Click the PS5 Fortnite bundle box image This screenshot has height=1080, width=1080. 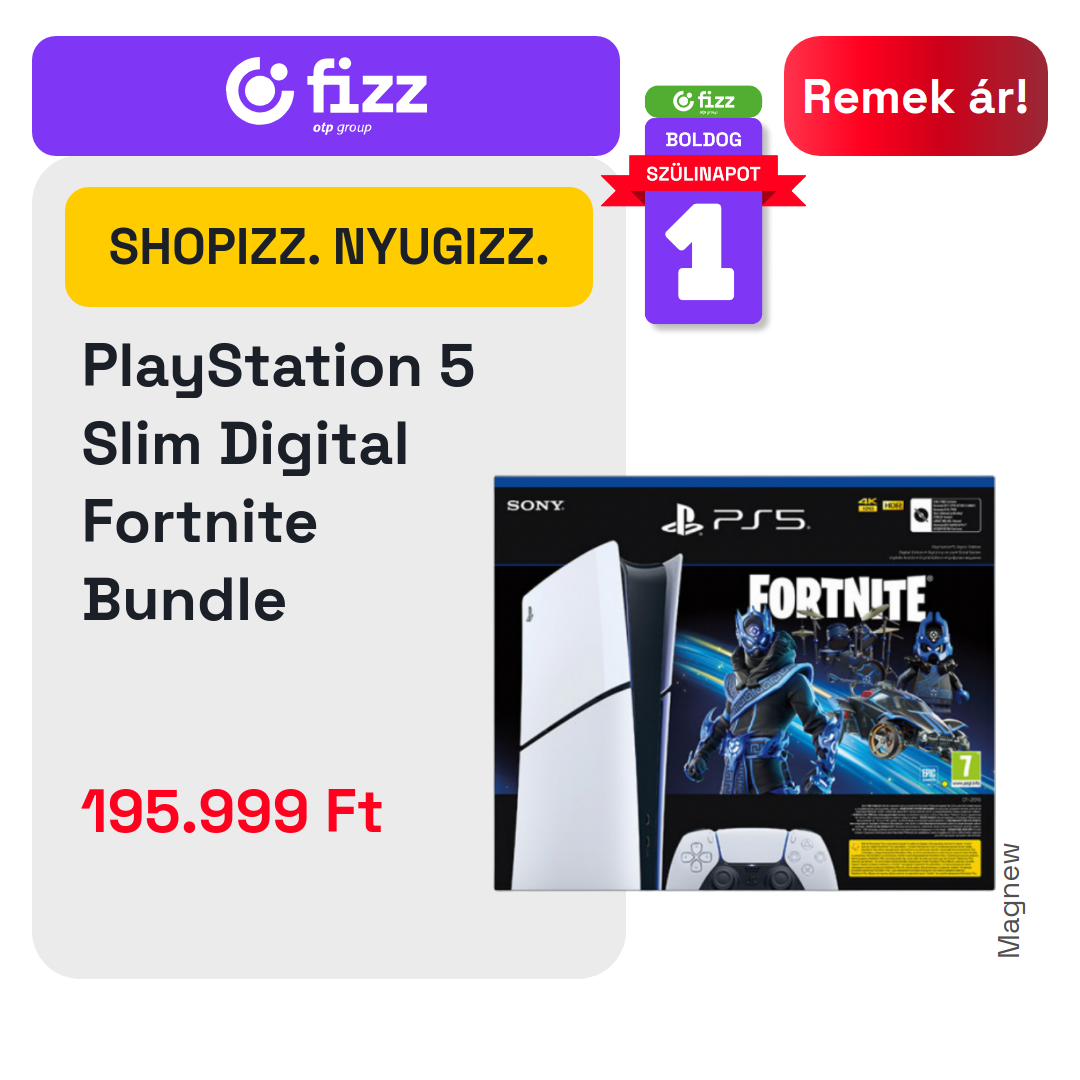click(x=744, y=683)
